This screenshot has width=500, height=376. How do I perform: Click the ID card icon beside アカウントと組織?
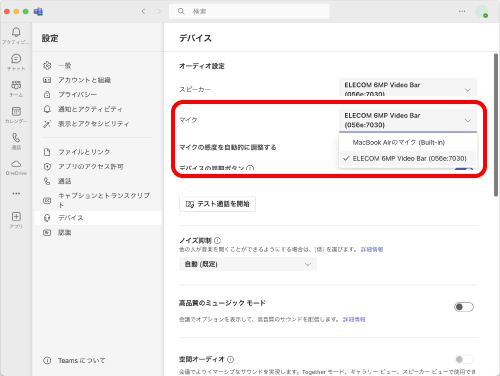coord(47,80)
